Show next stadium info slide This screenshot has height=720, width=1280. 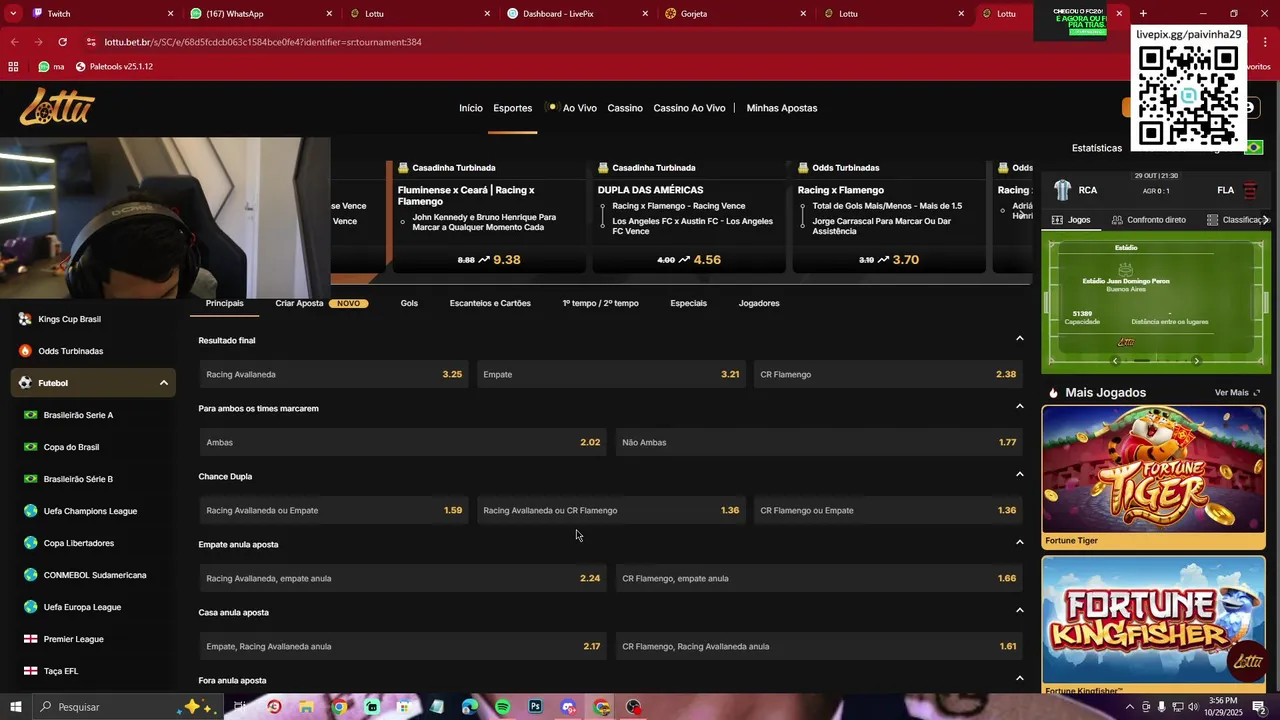(1196, 361)
